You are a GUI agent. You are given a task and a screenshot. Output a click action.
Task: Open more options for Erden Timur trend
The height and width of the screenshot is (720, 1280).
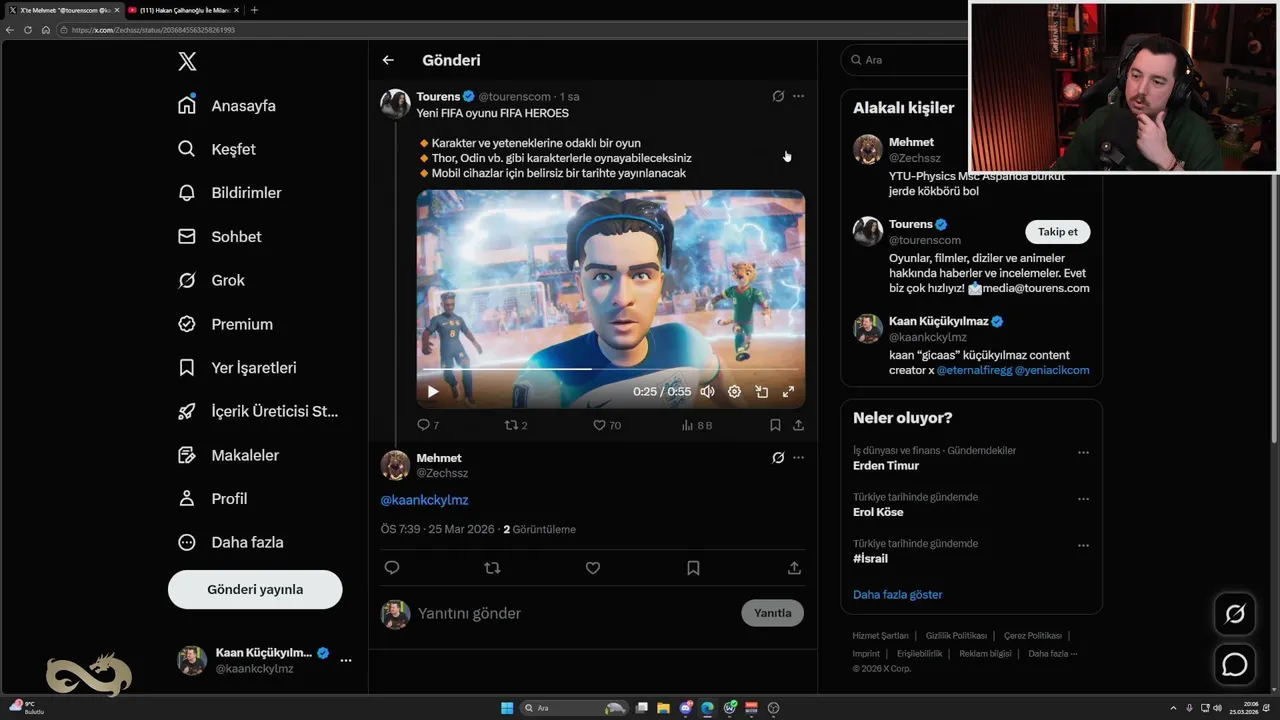pyautogui.click(x=1083, y=453)
